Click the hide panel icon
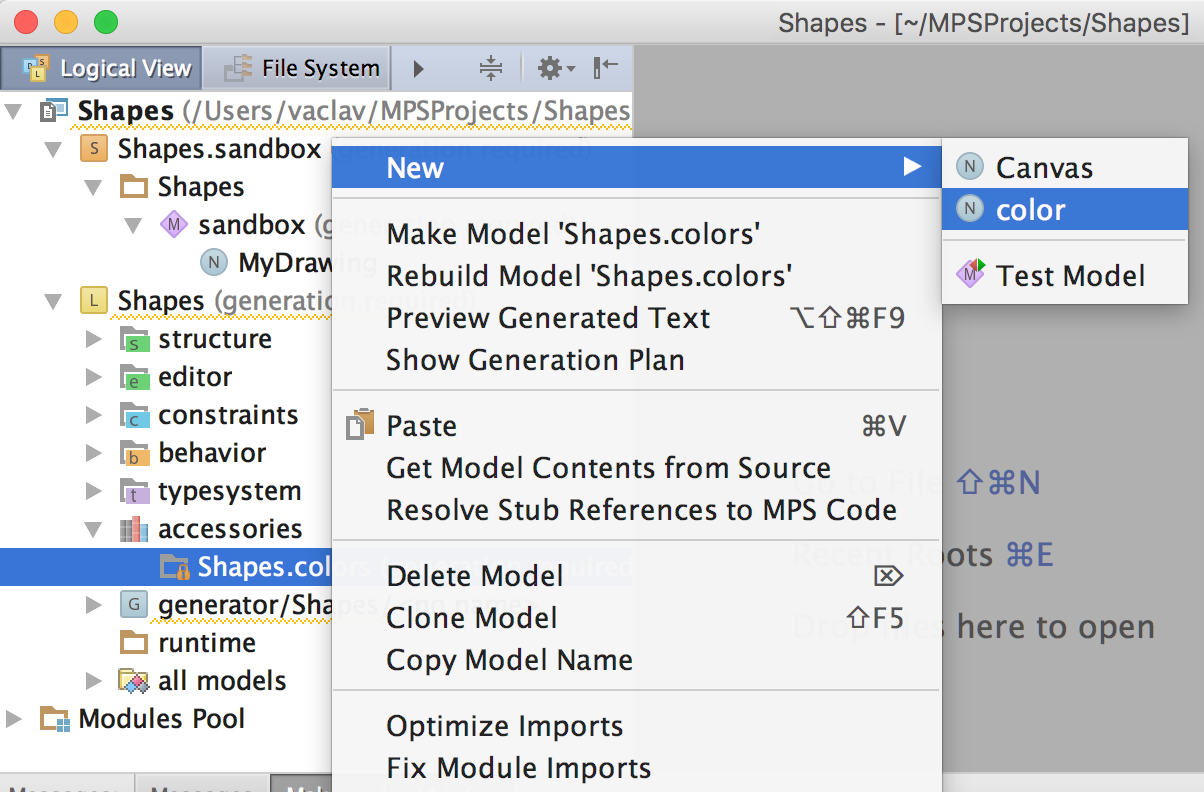Screen dimensions: 1204x792 click(x=606, y=68)
